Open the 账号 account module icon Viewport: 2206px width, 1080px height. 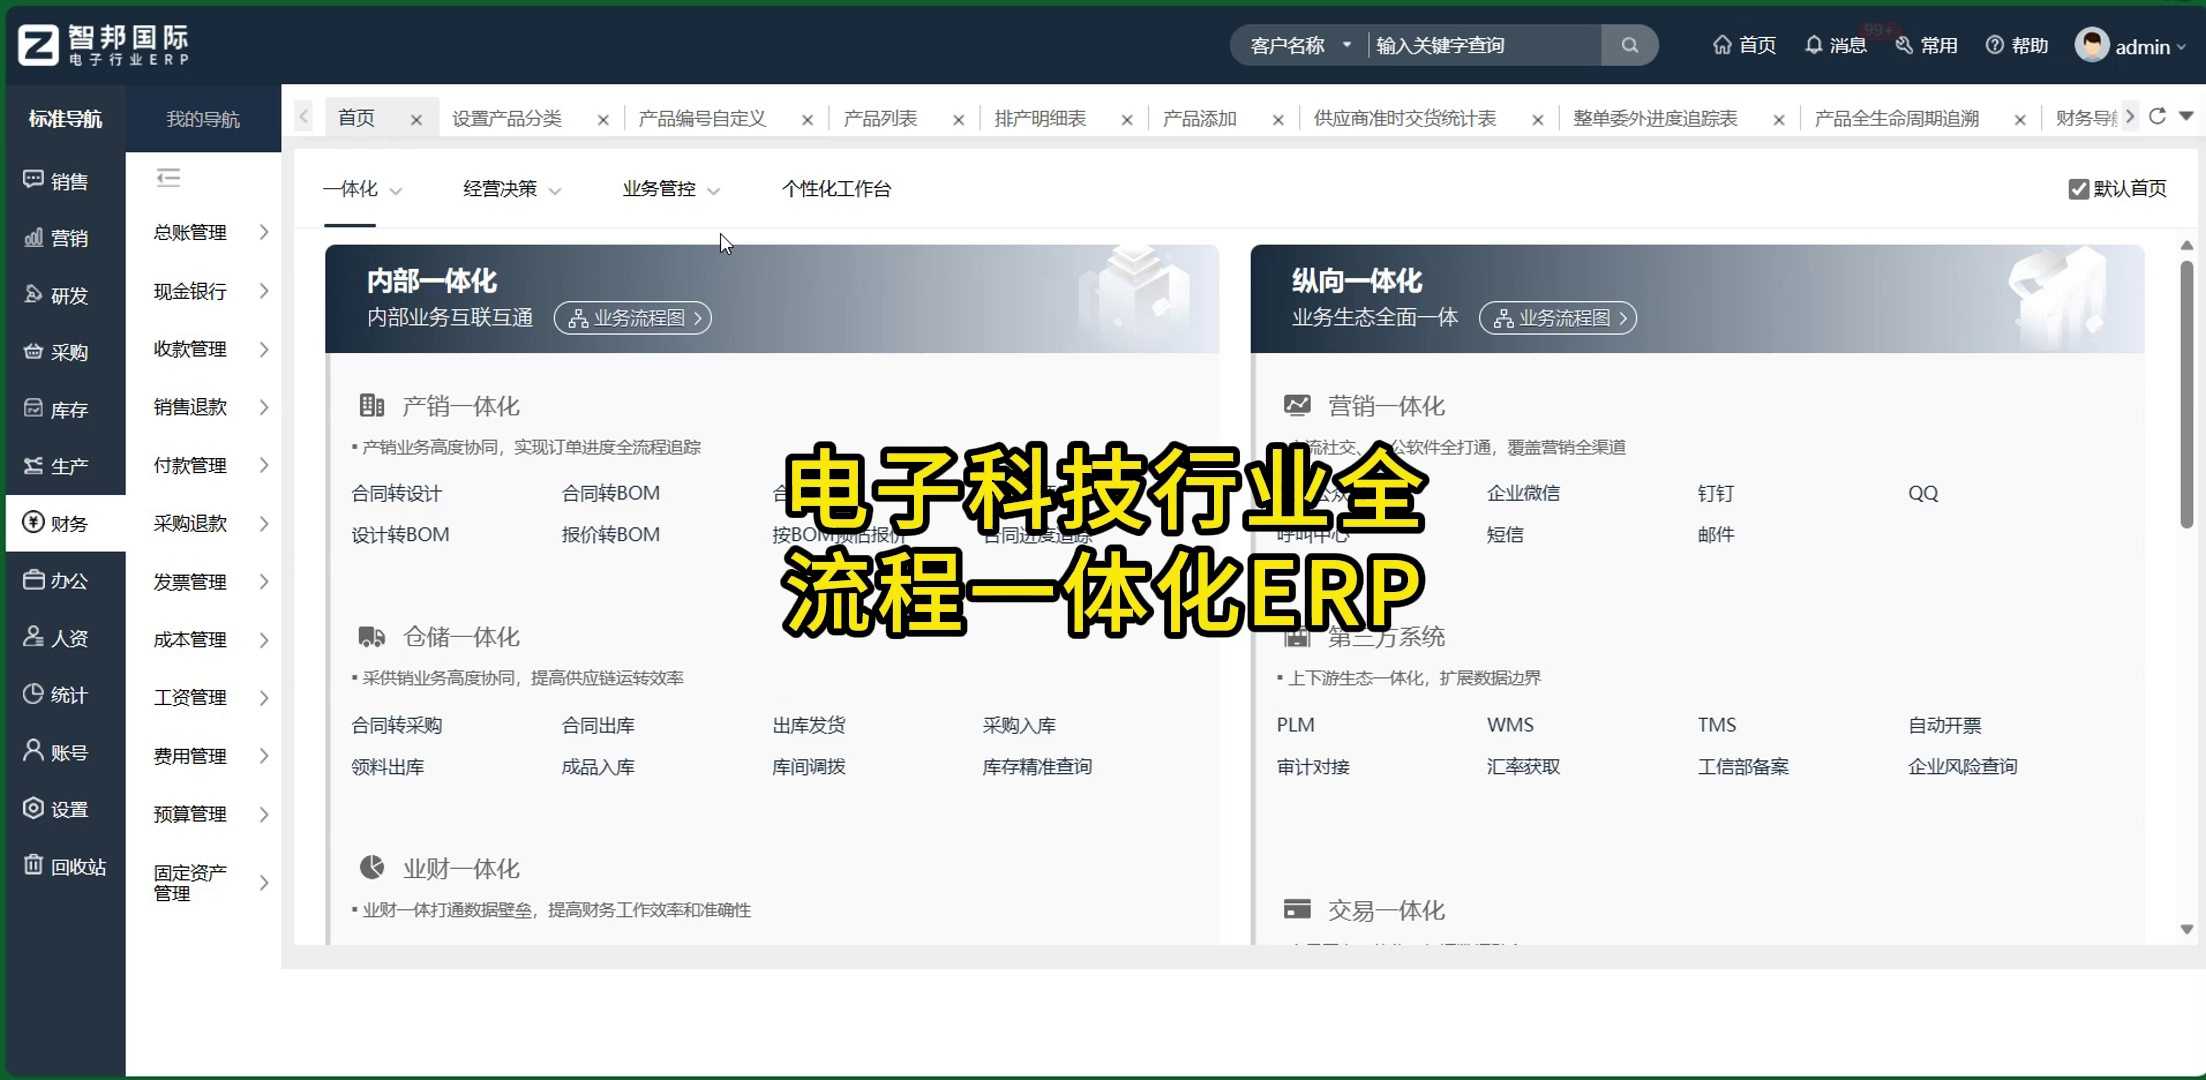pyautogui.click(x=33, y=751)
